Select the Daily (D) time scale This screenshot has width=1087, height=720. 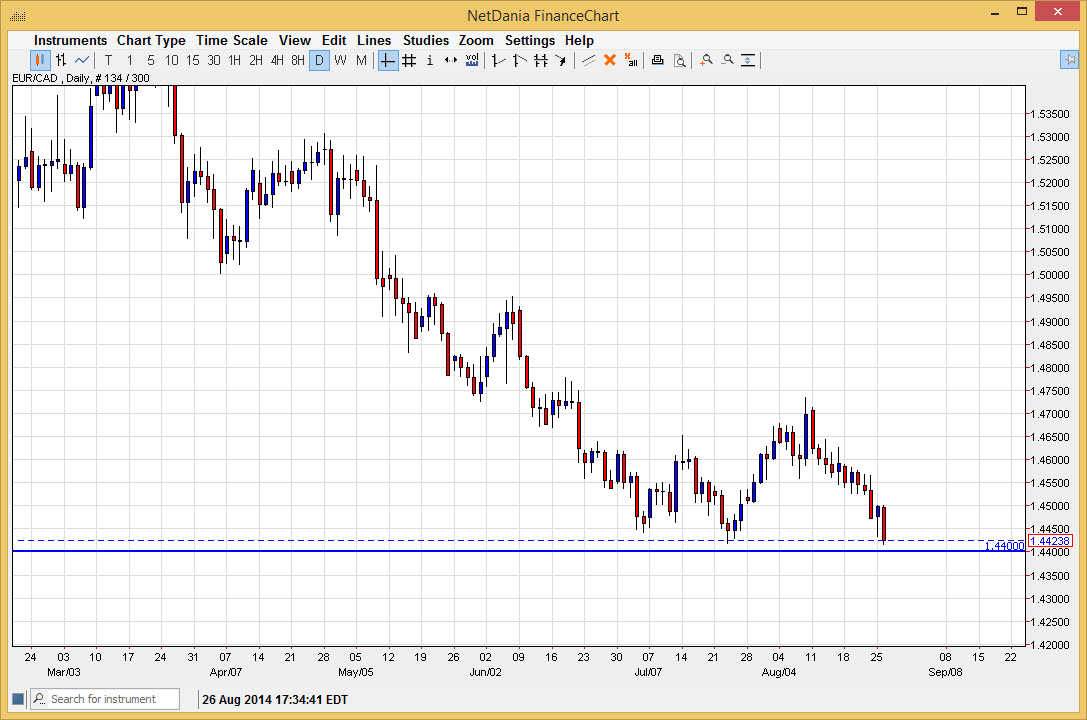(319, 60)
